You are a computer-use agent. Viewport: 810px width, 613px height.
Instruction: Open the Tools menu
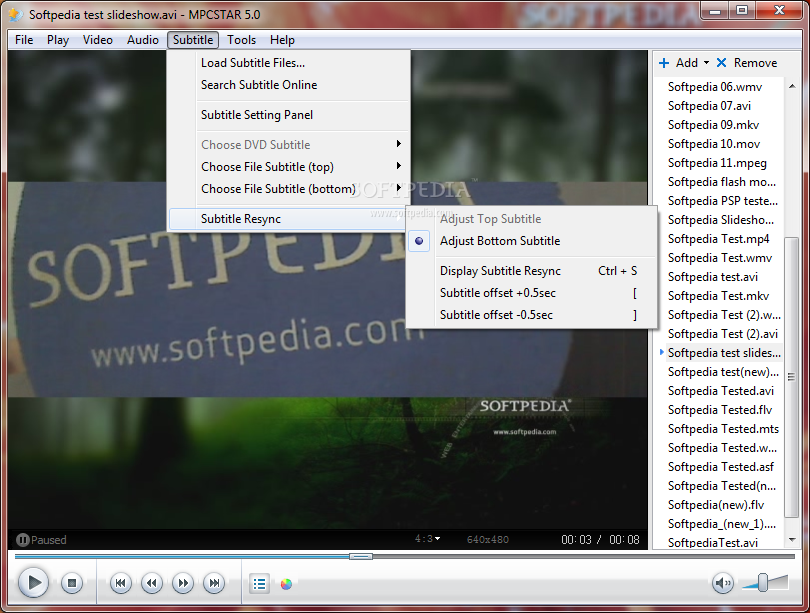pos(241,40)
